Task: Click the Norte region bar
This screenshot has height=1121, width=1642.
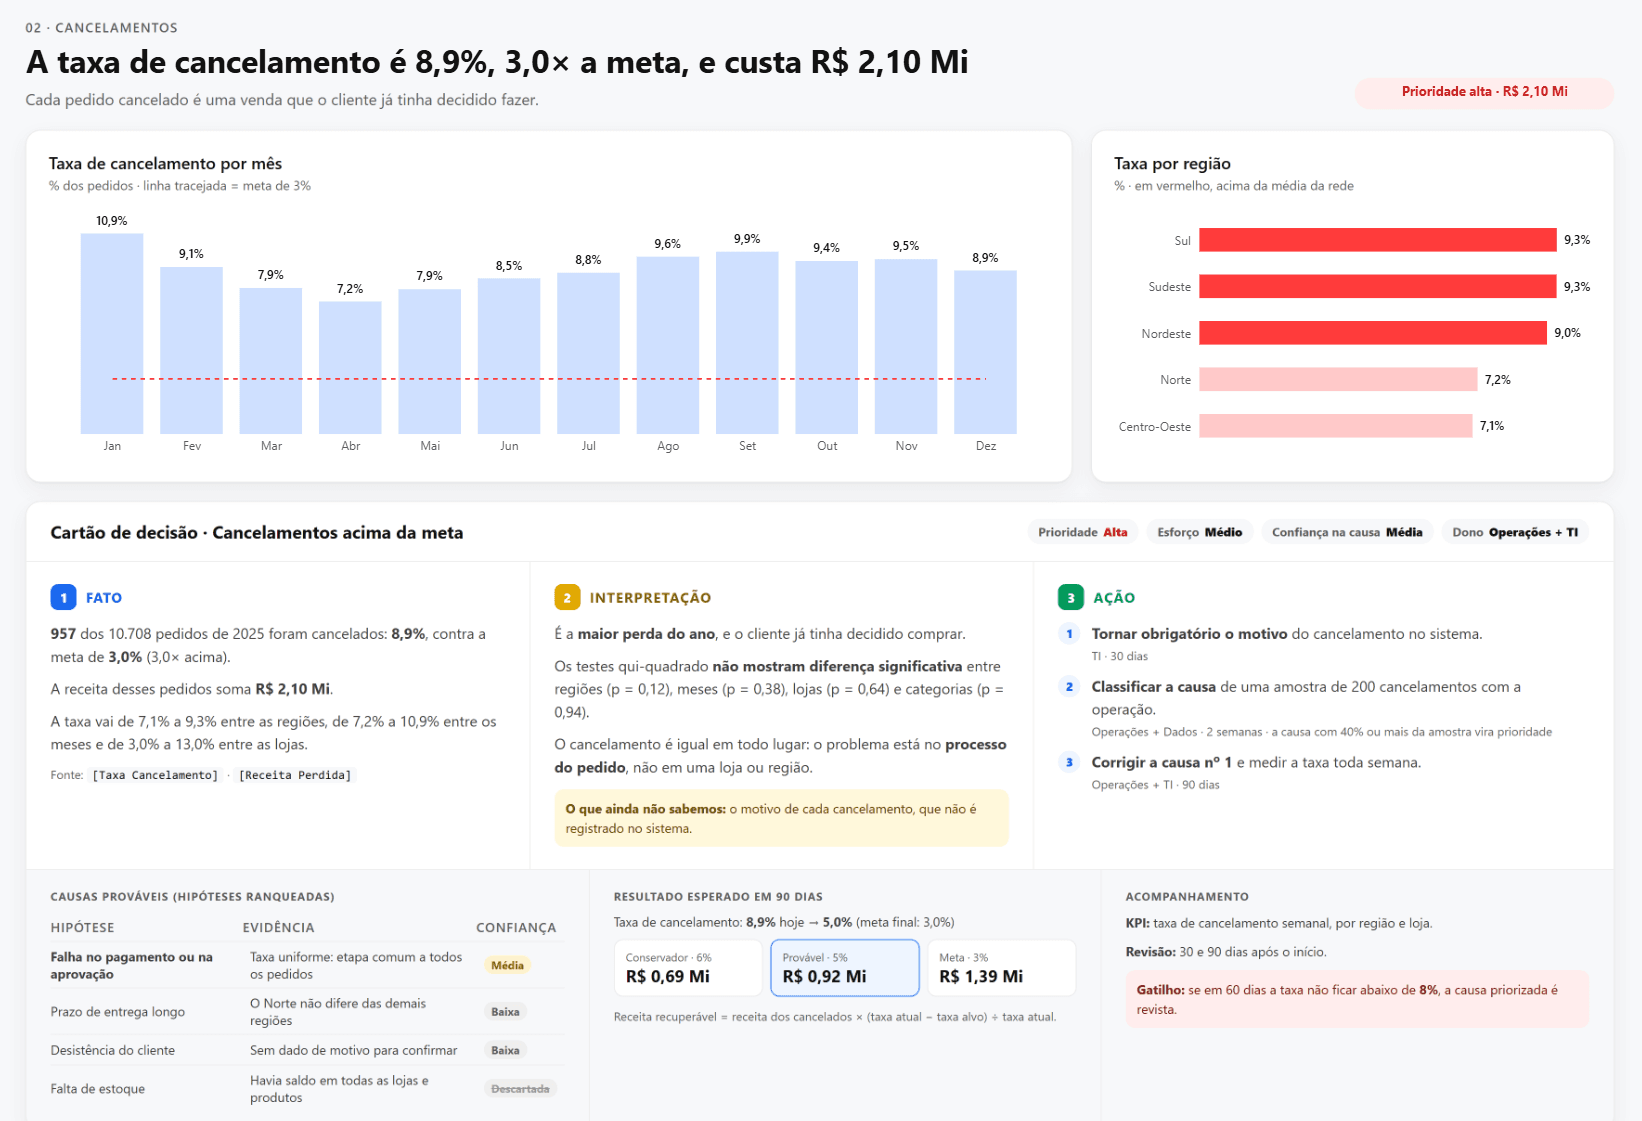Action: (x=1338, y=379)
